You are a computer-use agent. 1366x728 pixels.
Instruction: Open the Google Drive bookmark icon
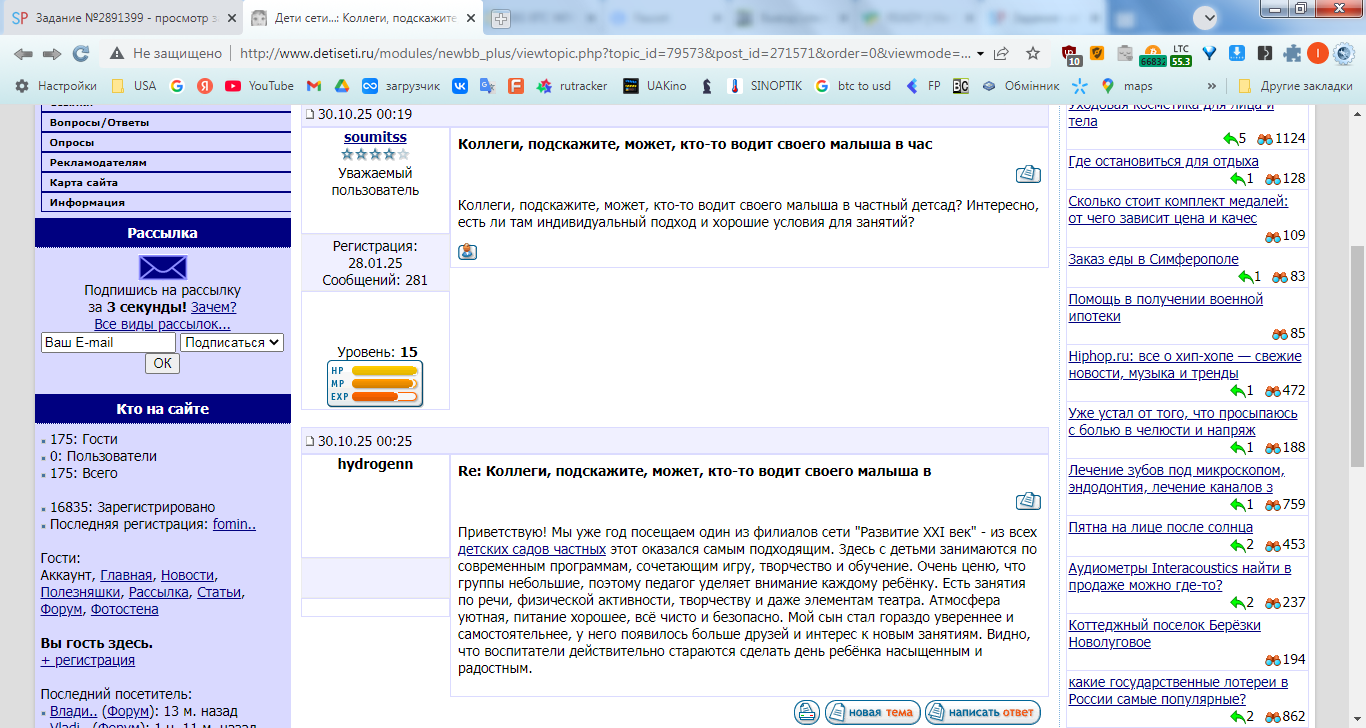341,86
